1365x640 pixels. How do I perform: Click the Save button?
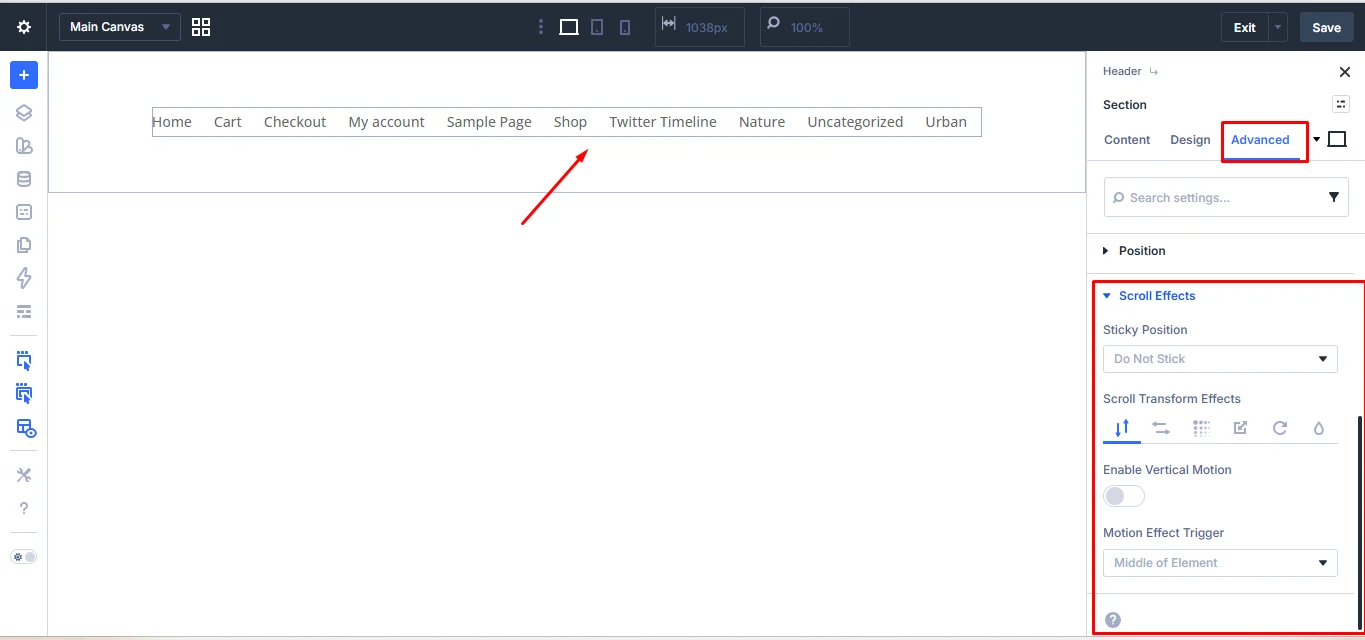(1326, 27)
